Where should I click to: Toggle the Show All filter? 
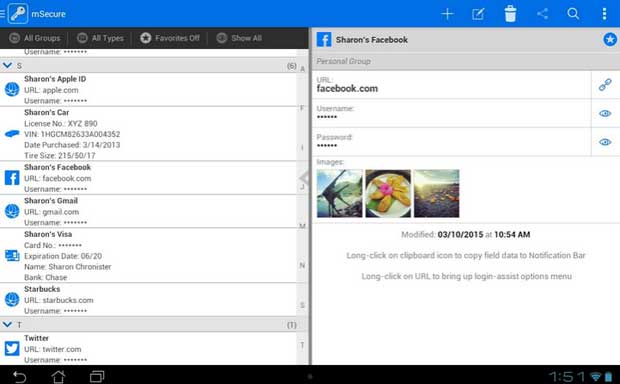tap(239, 38)
